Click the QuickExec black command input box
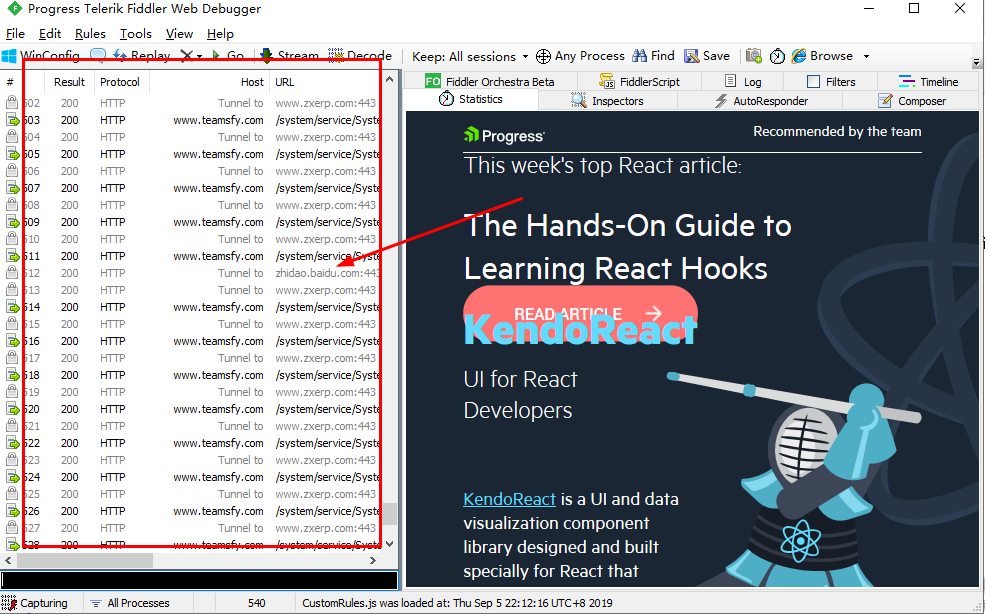 pyautogui.click(x=199, y=580)
